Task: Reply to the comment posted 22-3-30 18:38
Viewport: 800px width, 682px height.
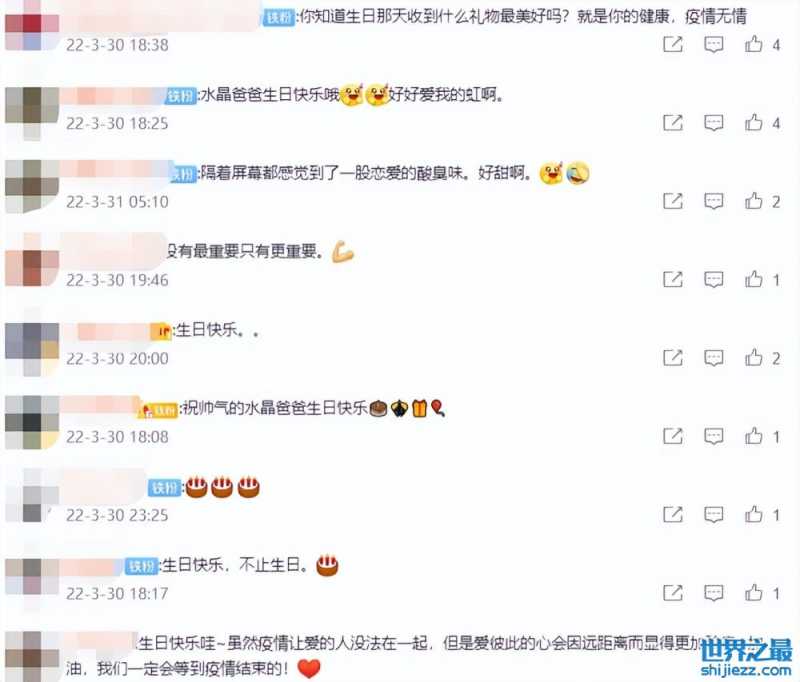Action: pyautogui.click(x=713, y=44)
